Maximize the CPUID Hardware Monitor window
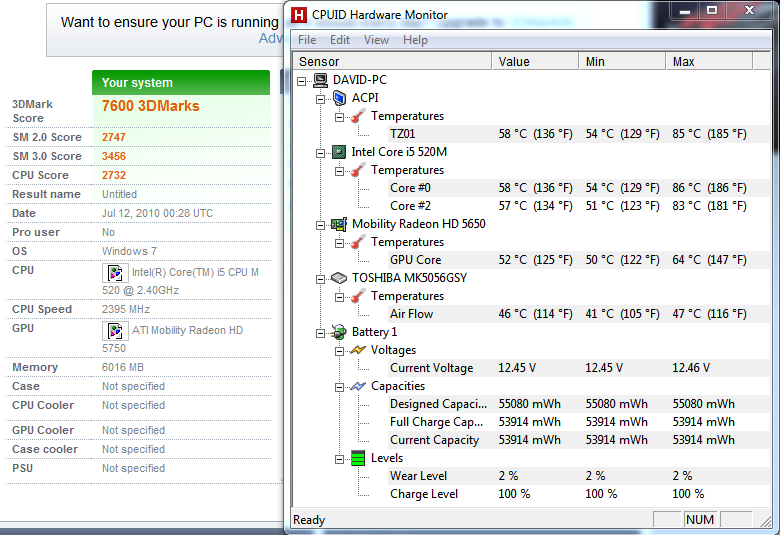This screenshot has height=535, width=780. click(x=712, y=10)
